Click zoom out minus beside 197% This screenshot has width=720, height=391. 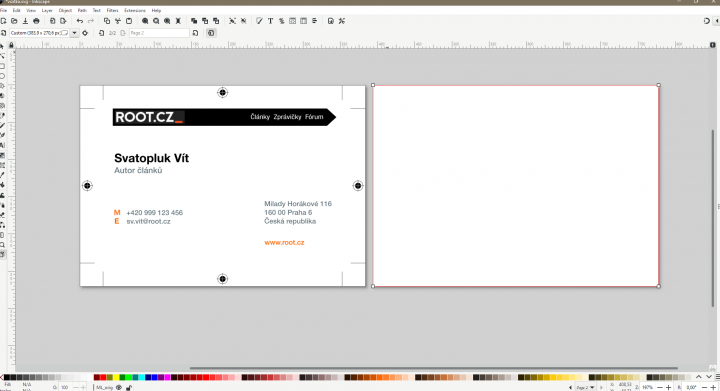point(660,388)
